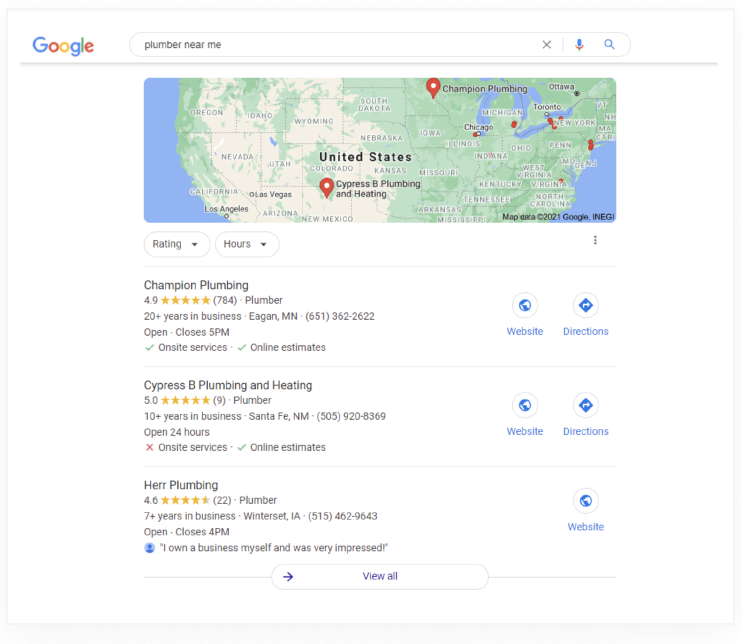The height and width of the screenshot is (644, 742).
Task: Open Cypress B Plumbing website globe icon
Action: (525, 405)
